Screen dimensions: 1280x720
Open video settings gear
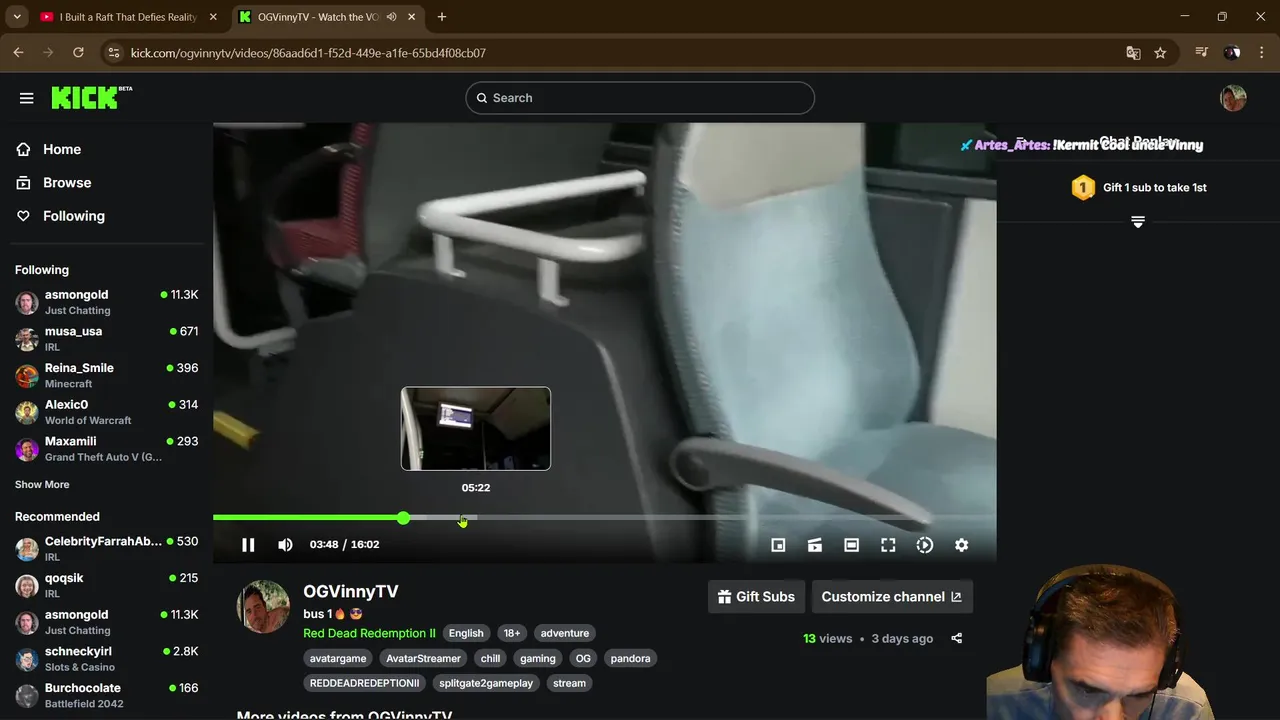pyautogui.click(x=961, y=545)
